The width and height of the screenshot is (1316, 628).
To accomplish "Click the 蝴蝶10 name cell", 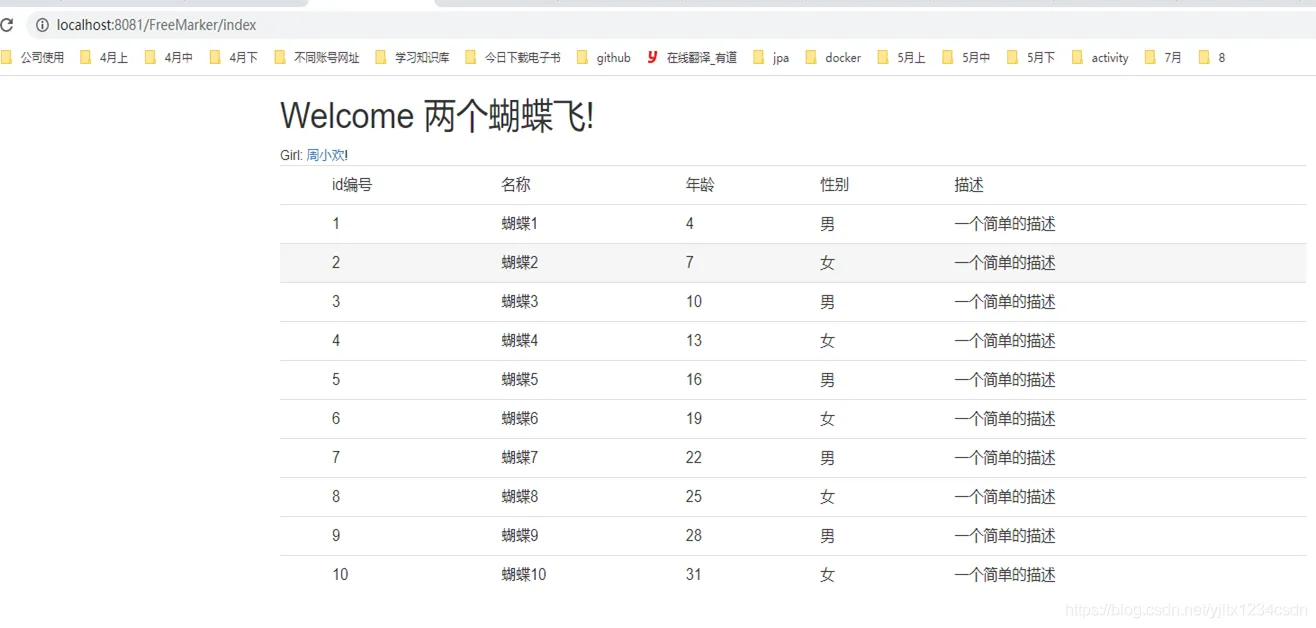I will [x=524, y=575].
